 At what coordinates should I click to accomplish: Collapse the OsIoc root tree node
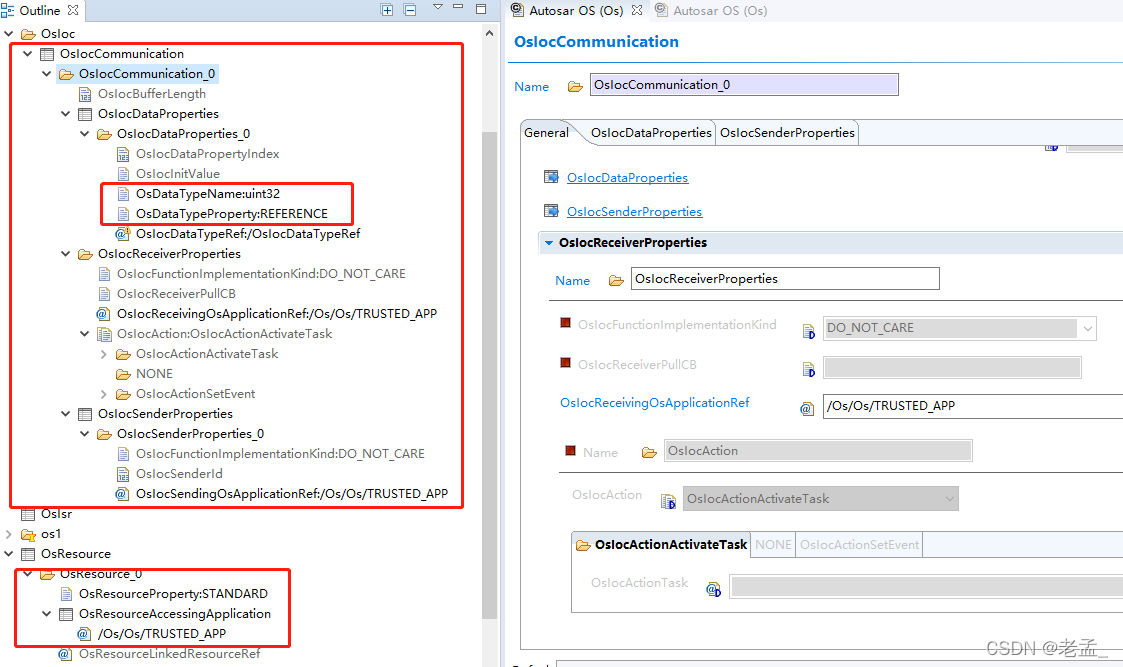pyautogui.click(x=9, y=34)
